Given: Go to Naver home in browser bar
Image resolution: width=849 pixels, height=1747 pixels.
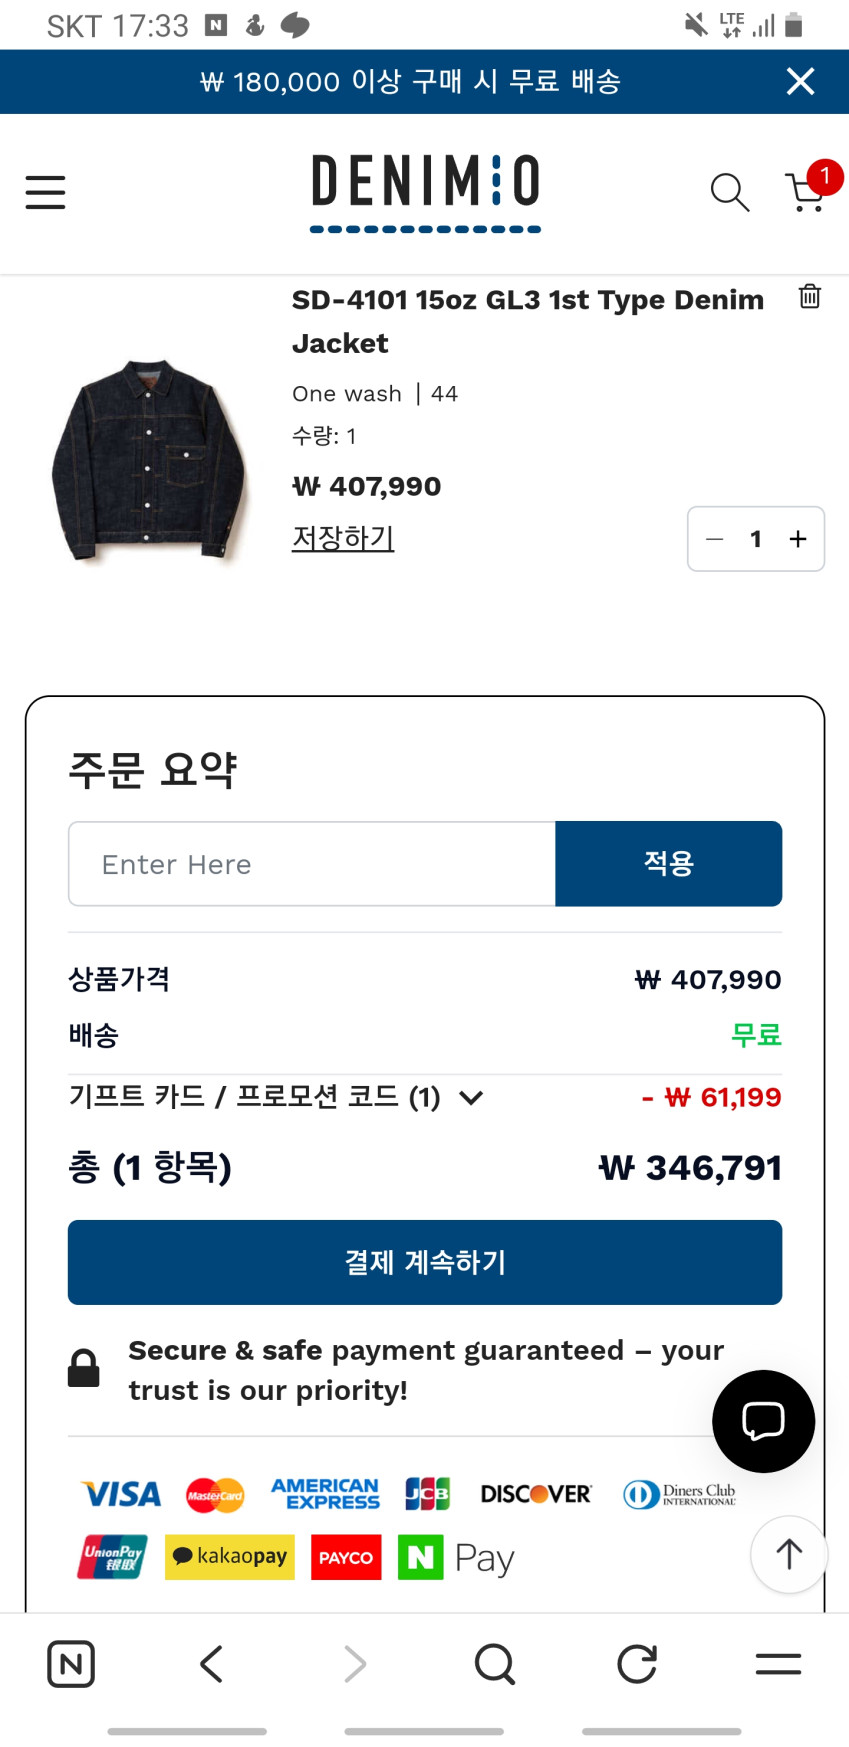Looking at the screenshot, I should click(x=71, y=1664).
